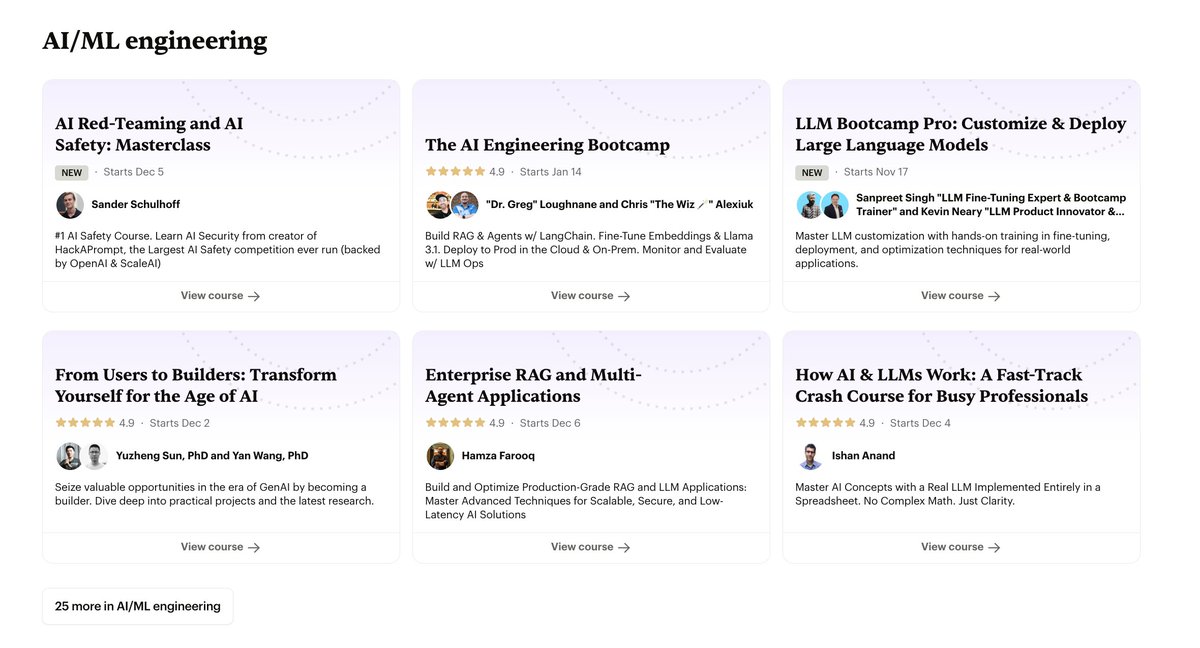This screenshot has width=1200, height=648.
Task: Open View course for How AI & LLMs Work
Action: click(961, 547)
